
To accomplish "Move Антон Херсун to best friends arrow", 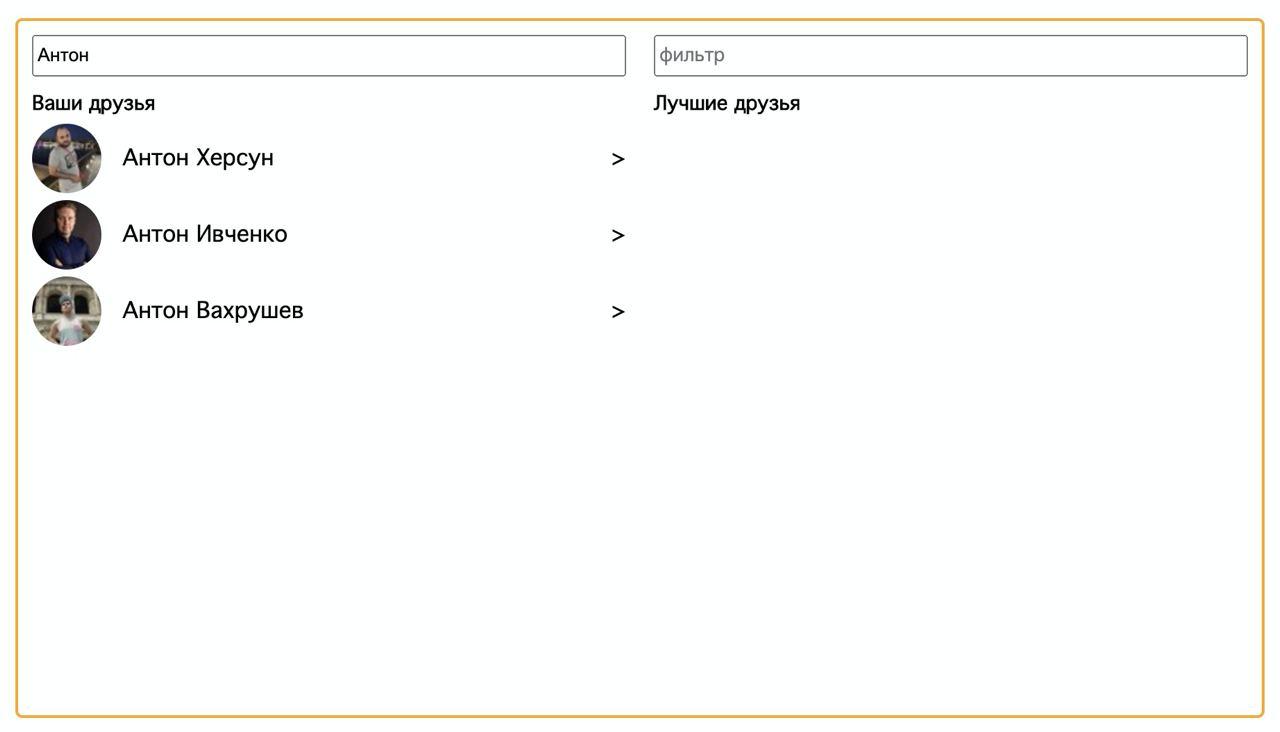I will click(618, 159).
